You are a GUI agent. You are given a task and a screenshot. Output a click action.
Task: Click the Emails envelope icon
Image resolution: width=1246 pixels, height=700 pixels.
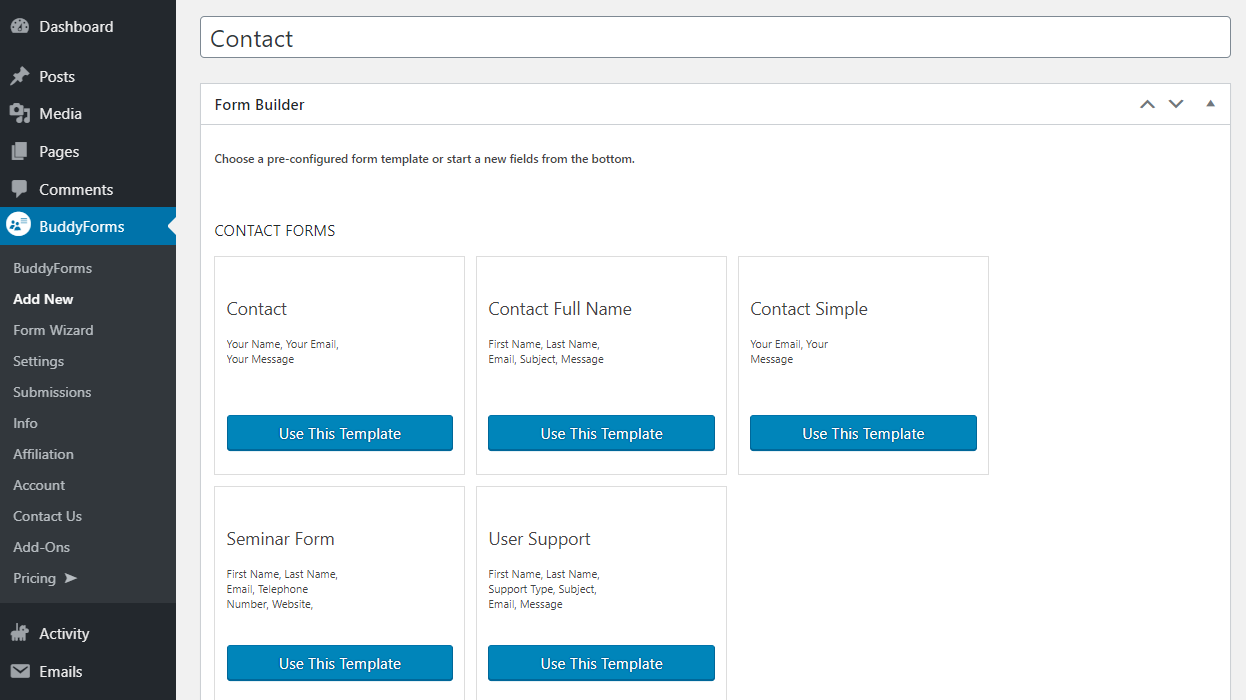[19, 671]
